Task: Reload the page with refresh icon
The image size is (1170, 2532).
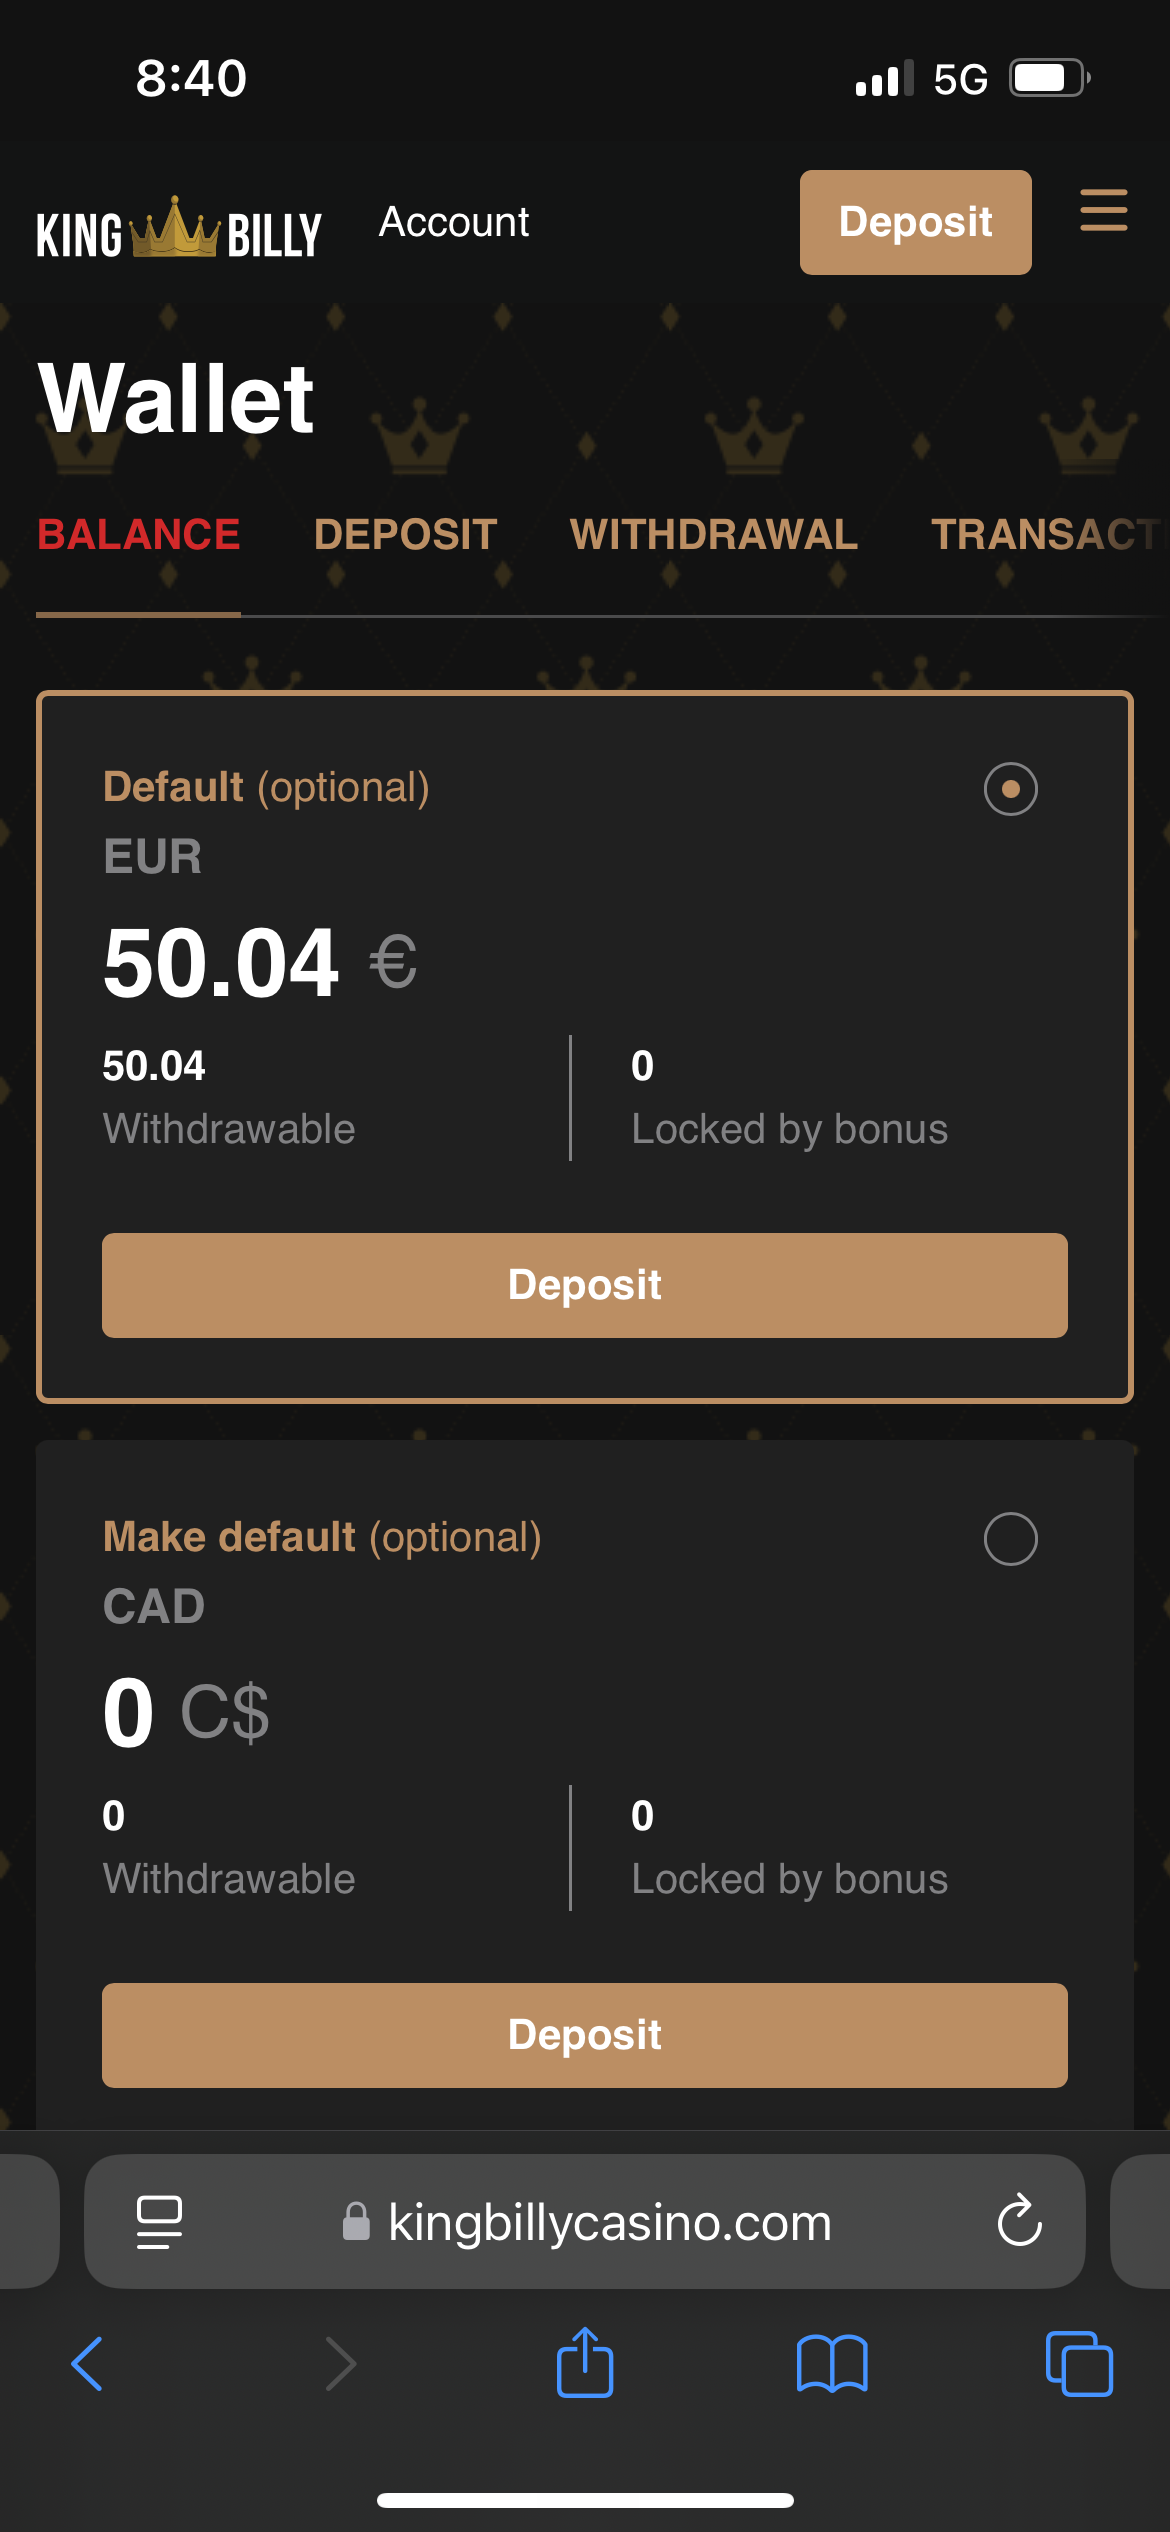Action: pyautogui.click(x=1019, y=2221)
